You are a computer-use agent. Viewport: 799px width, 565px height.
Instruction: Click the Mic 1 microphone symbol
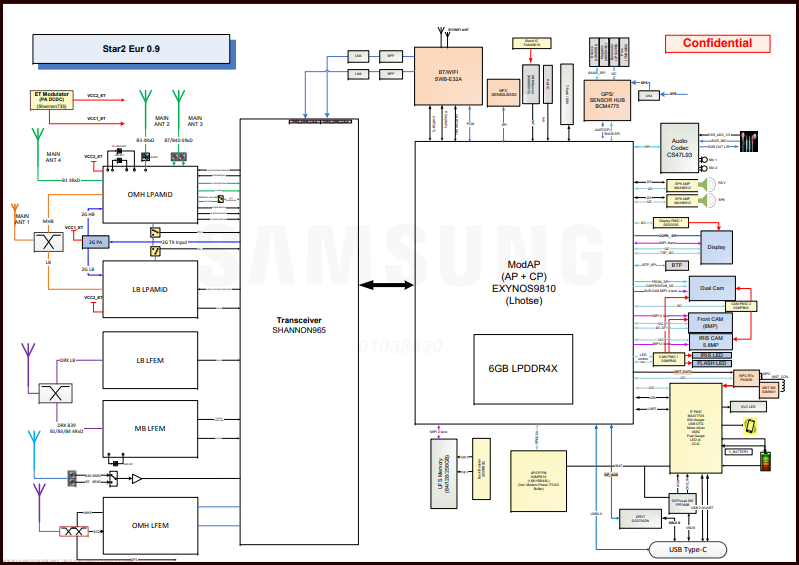[704, 160]
